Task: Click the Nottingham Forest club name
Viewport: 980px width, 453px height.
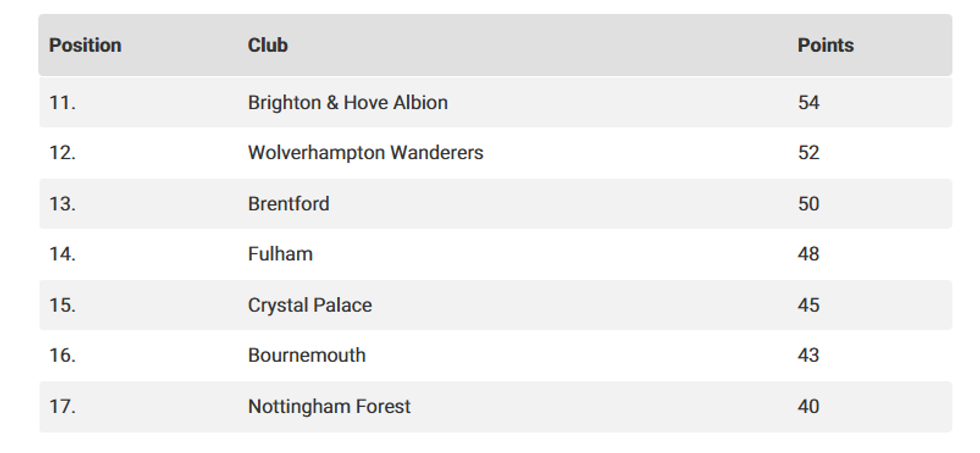Action: click(329, 406)
